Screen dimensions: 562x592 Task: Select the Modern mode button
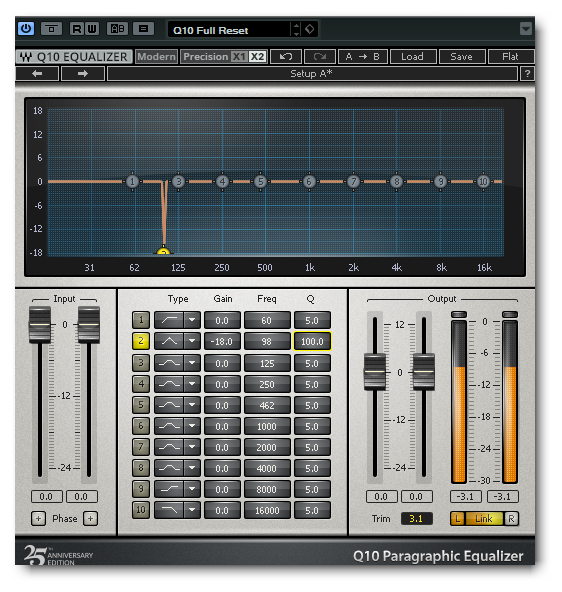(156, 57)
